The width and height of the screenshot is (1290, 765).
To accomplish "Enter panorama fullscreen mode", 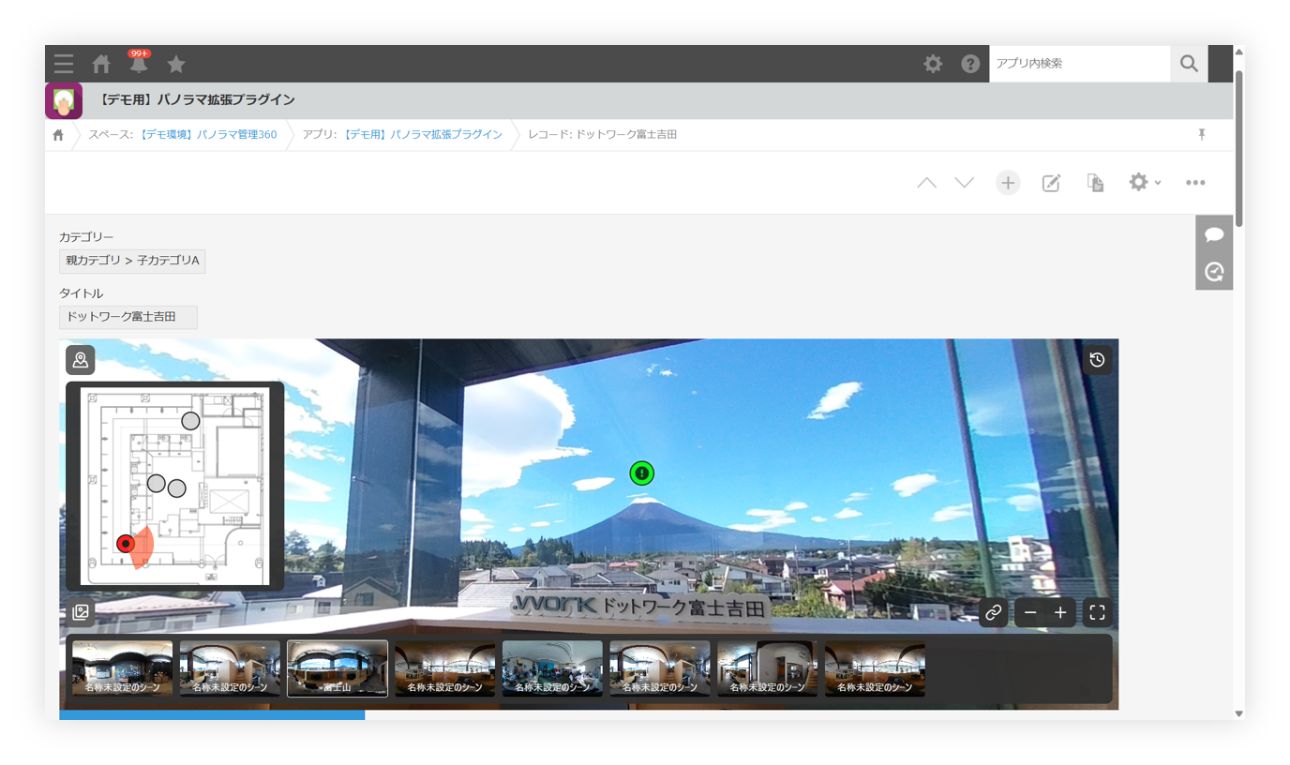I will [1097, 613].
